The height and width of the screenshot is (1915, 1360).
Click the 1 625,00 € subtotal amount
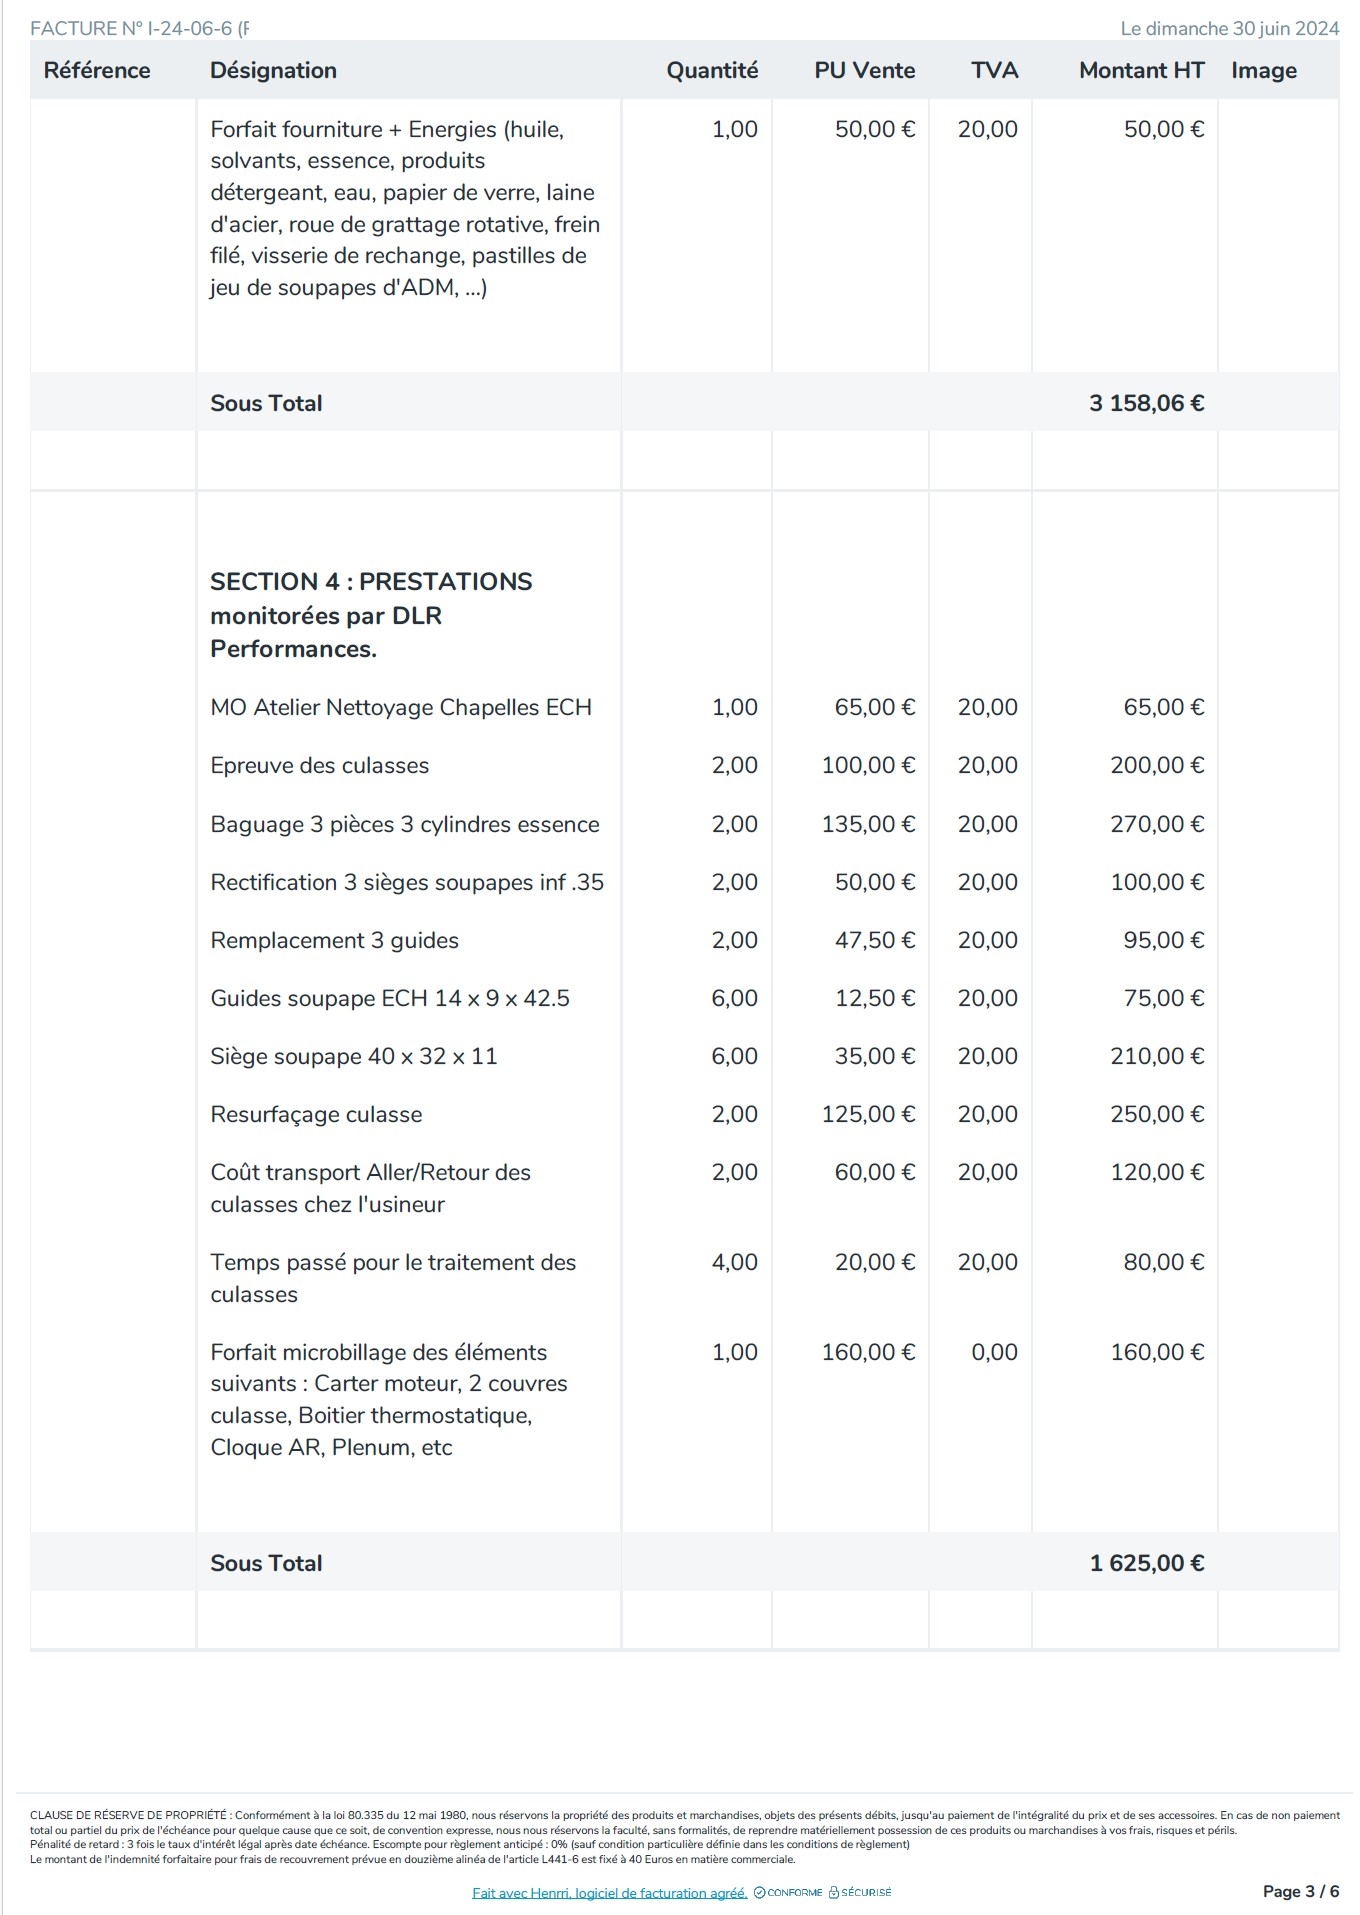coord(1146,1563)
